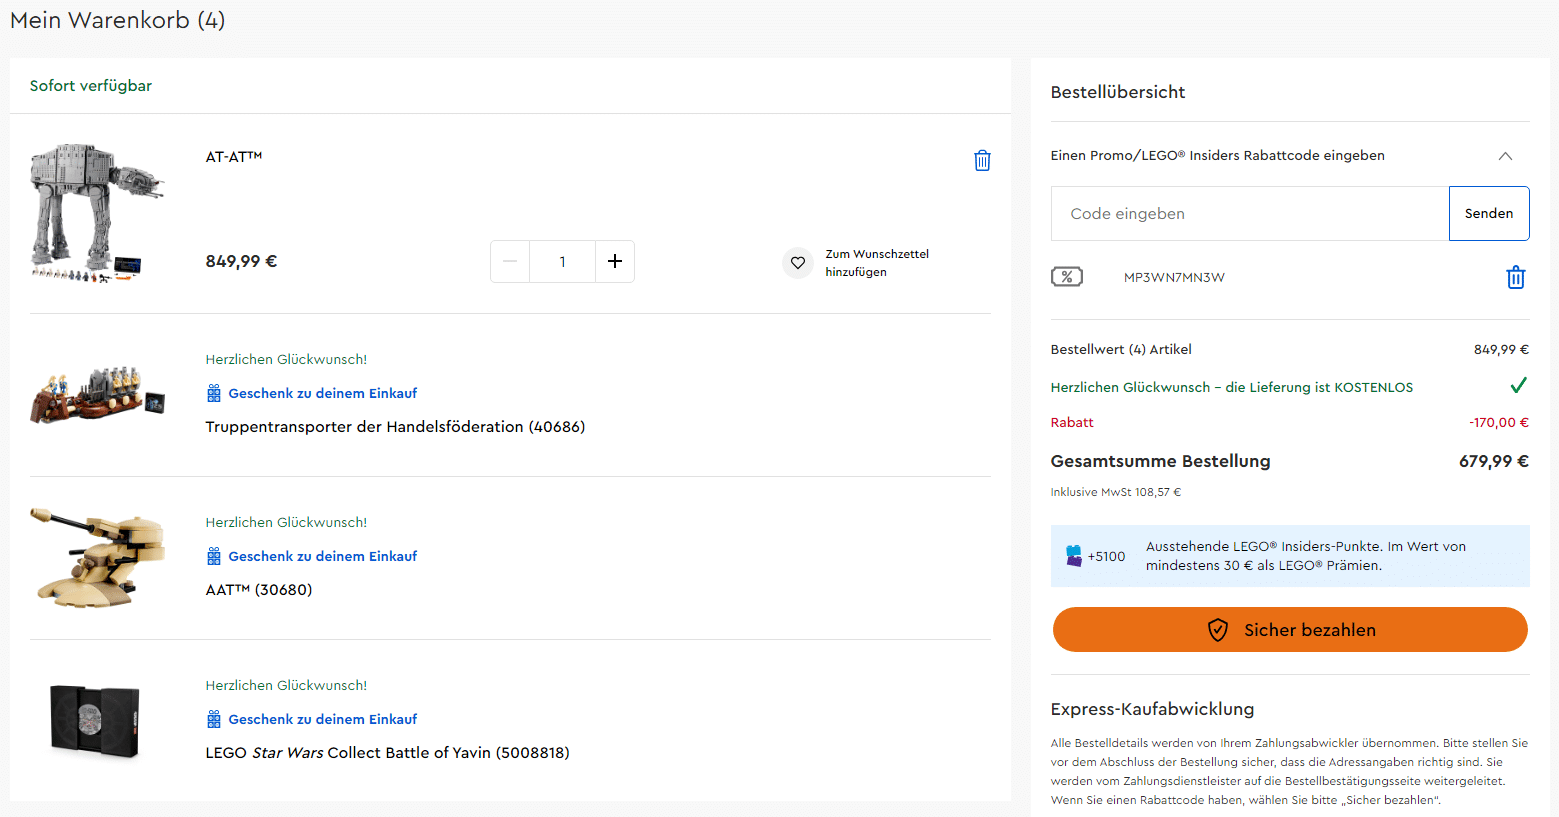Decrease AT-AT quantity with minus button
The image size is (1559, 817).
click(510, 261)
